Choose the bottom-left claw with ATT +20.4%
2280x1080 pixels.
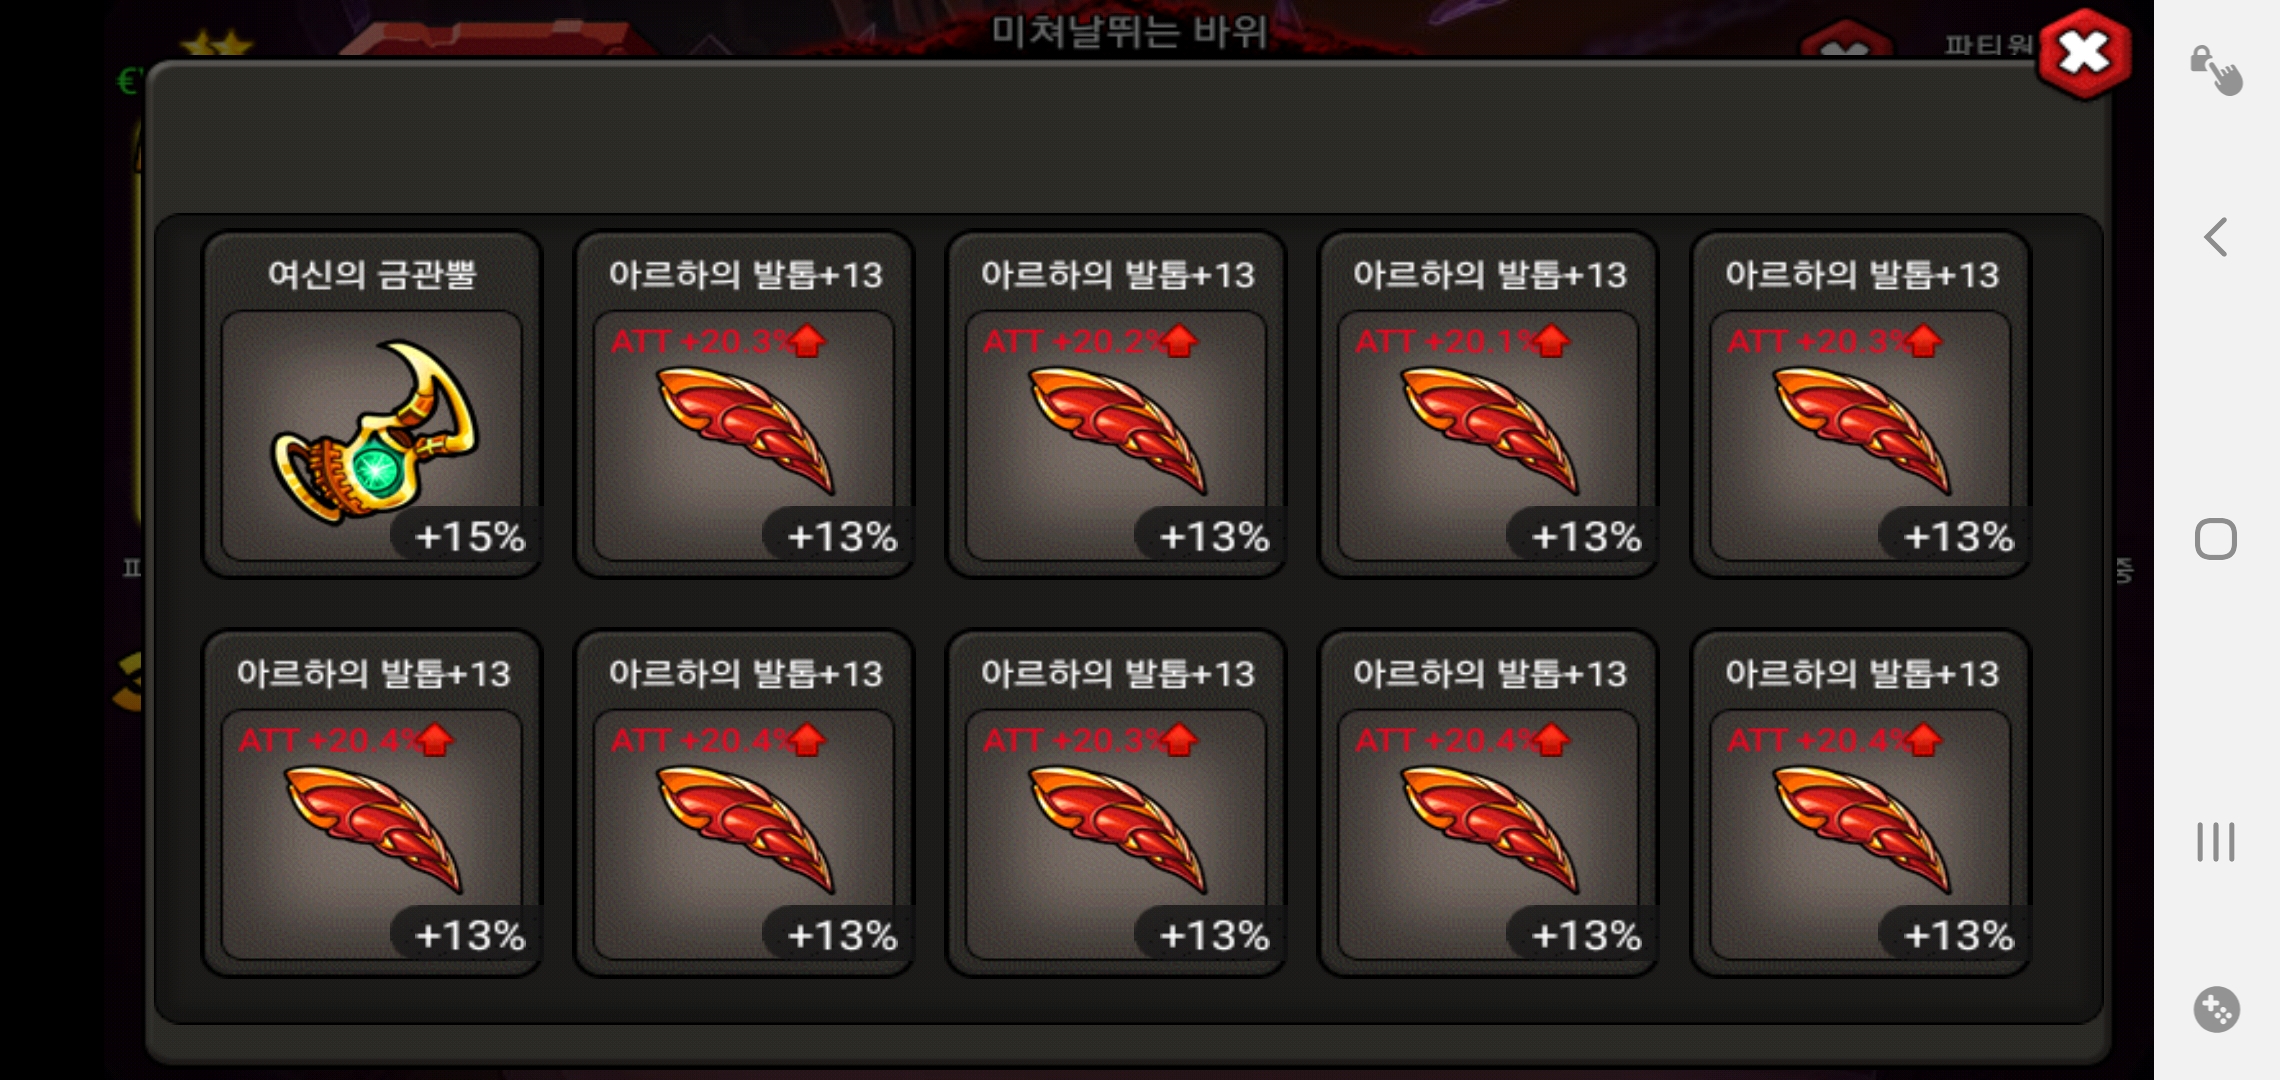coord(372,803)
